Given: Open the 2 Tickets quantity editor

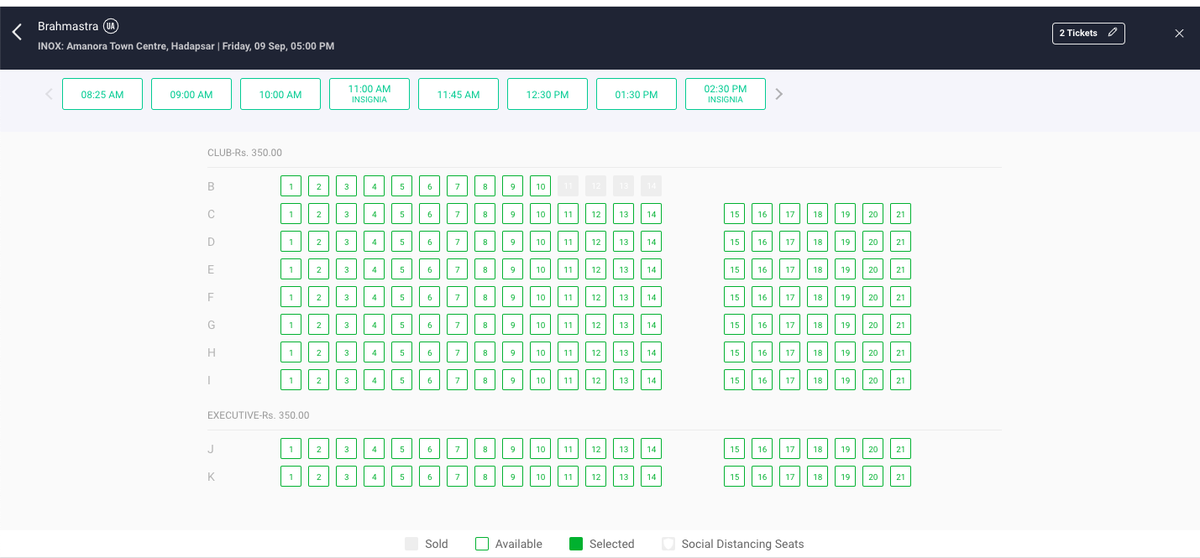Looking at the screenshot, I should coord(1088,33).
